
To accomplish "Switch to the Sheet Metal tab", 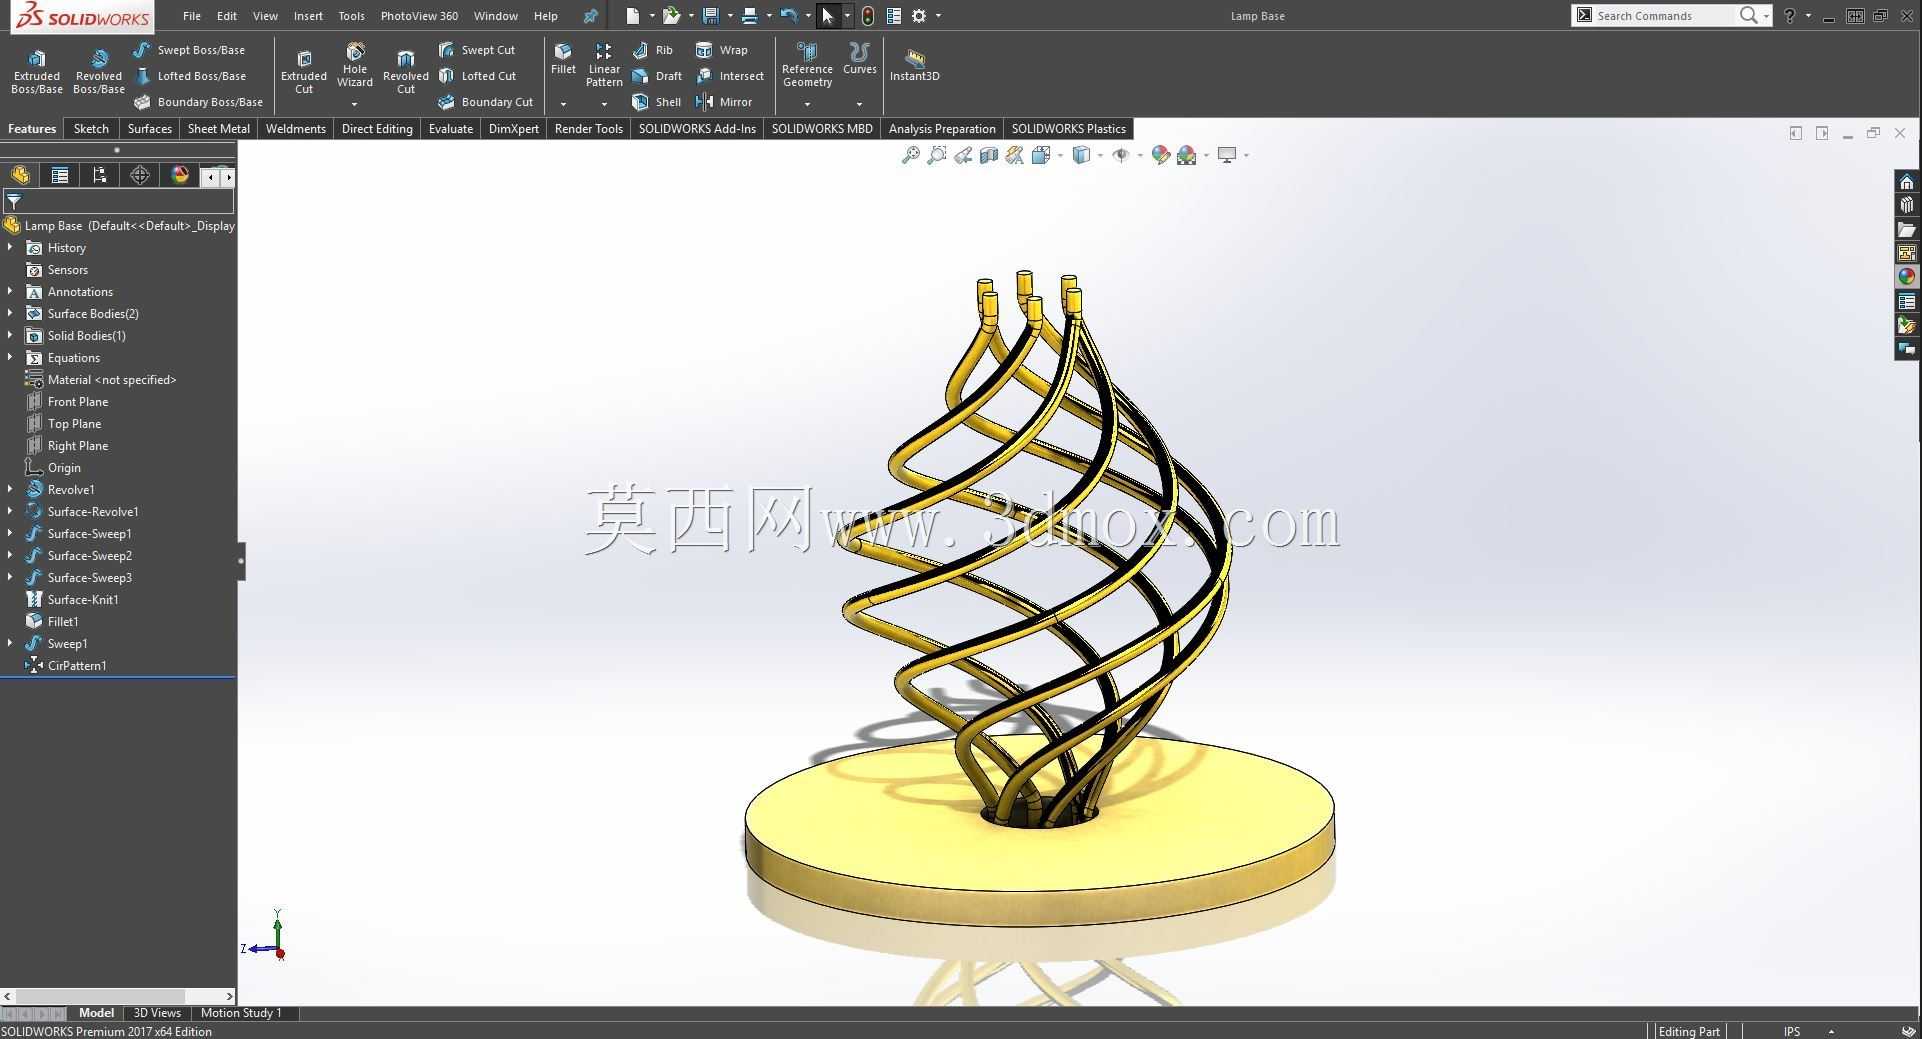I will click(218, 128).
